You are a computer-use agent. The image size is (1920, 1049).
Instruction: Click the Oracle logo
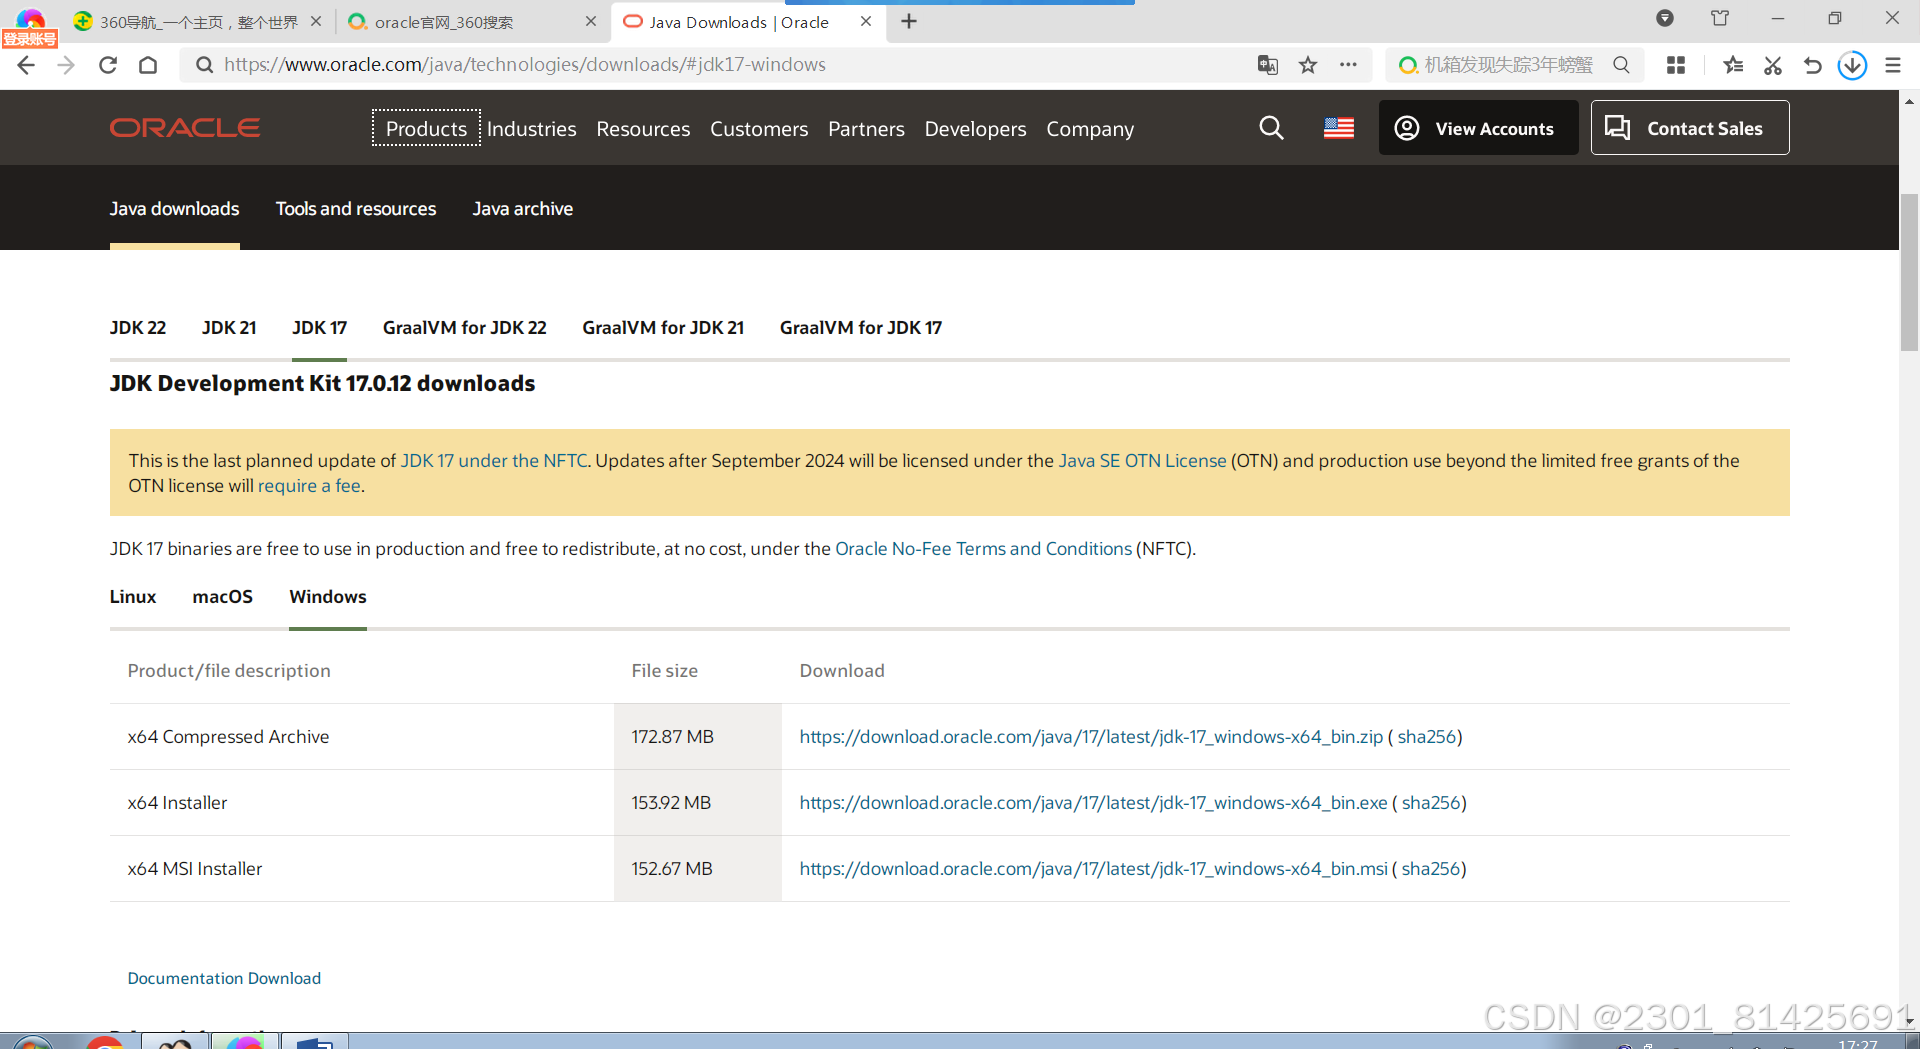tap(185, 128)
